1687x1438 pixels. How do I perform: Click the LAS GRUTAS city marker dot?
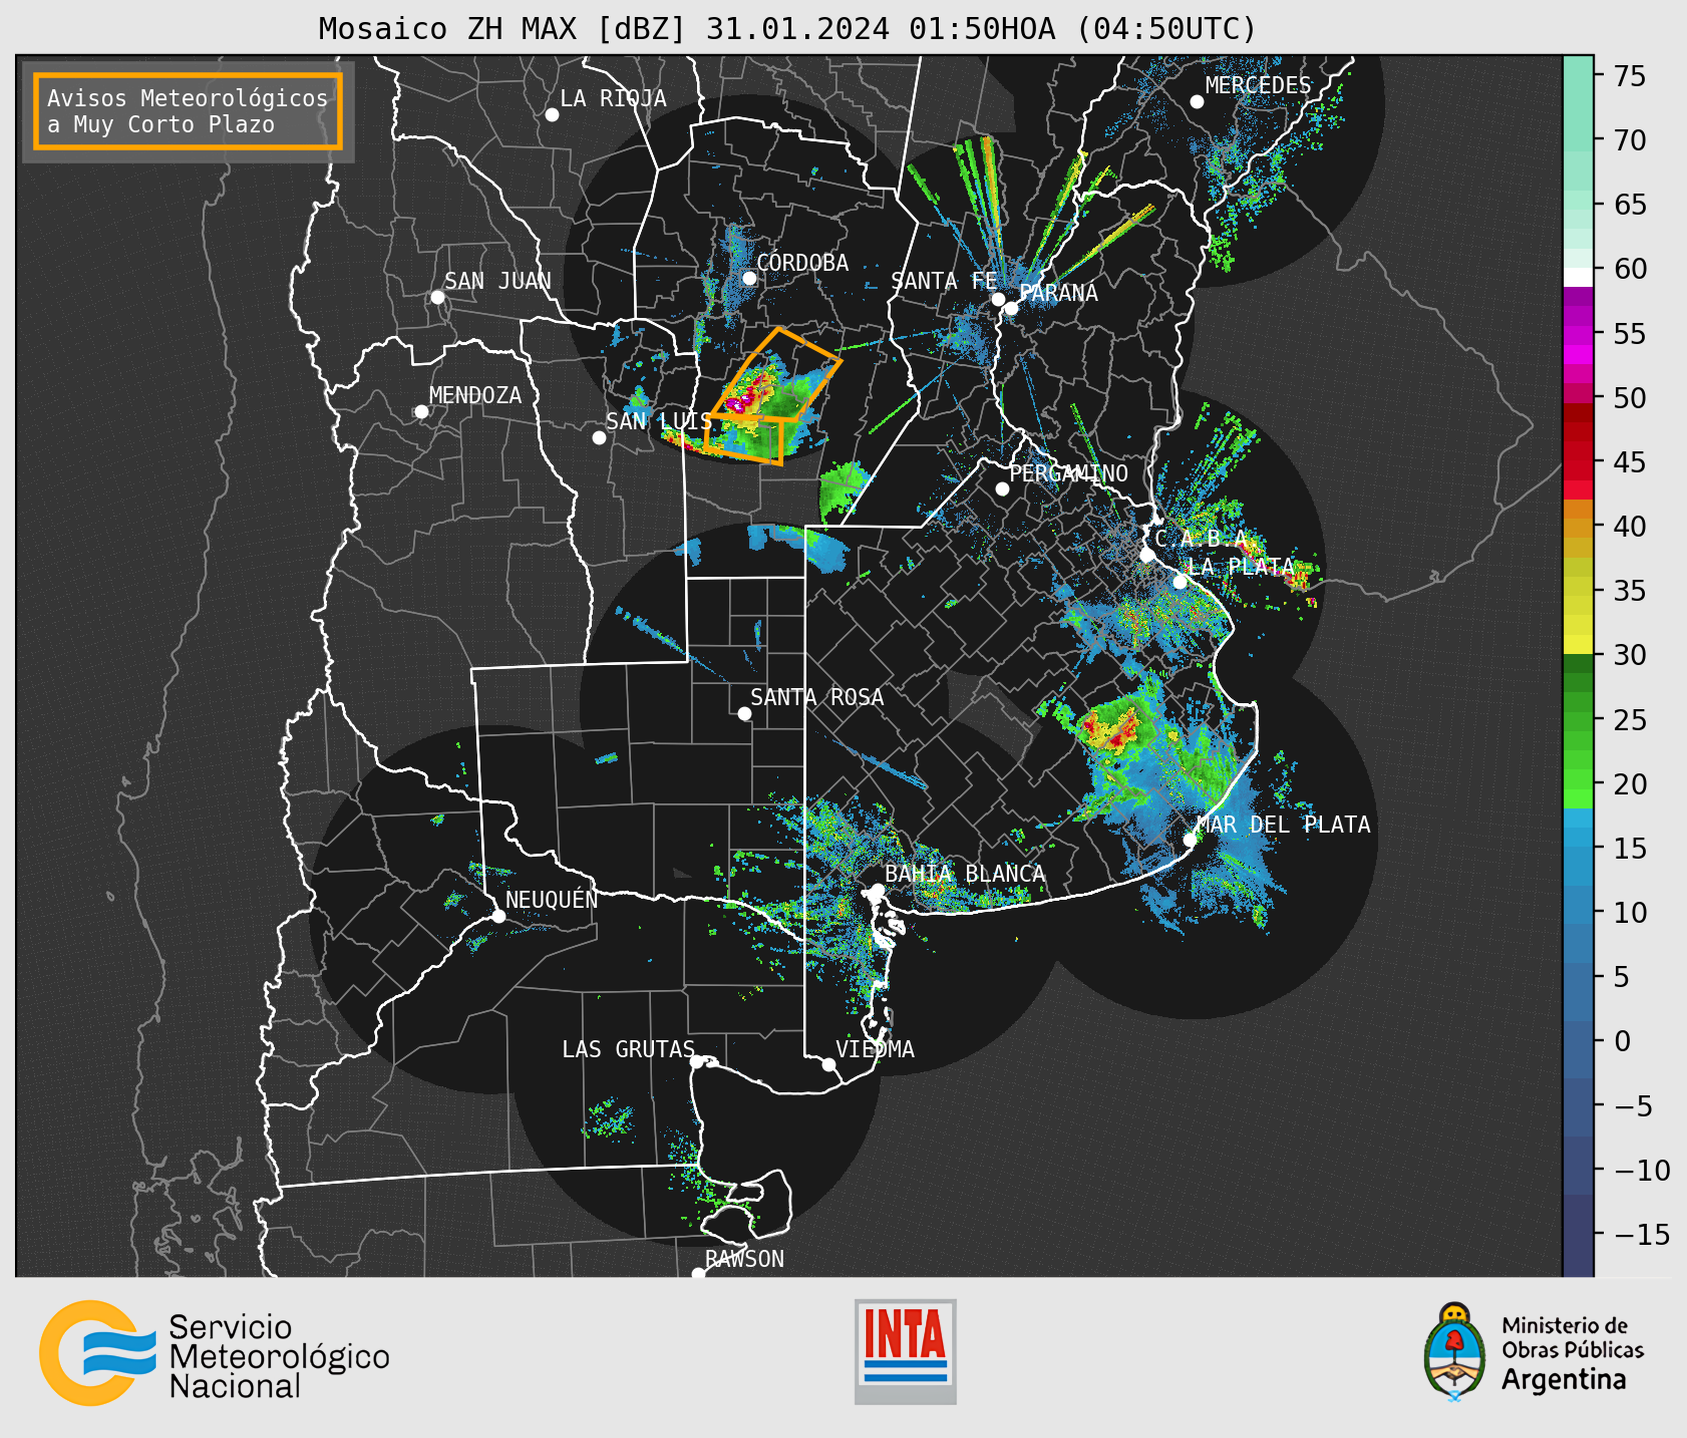697,1062
